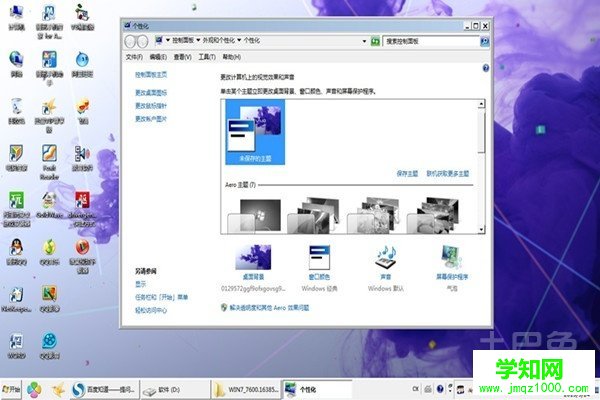Open the Display (显示) link
This screenshot has width=600, height=400.
(140, 284)
